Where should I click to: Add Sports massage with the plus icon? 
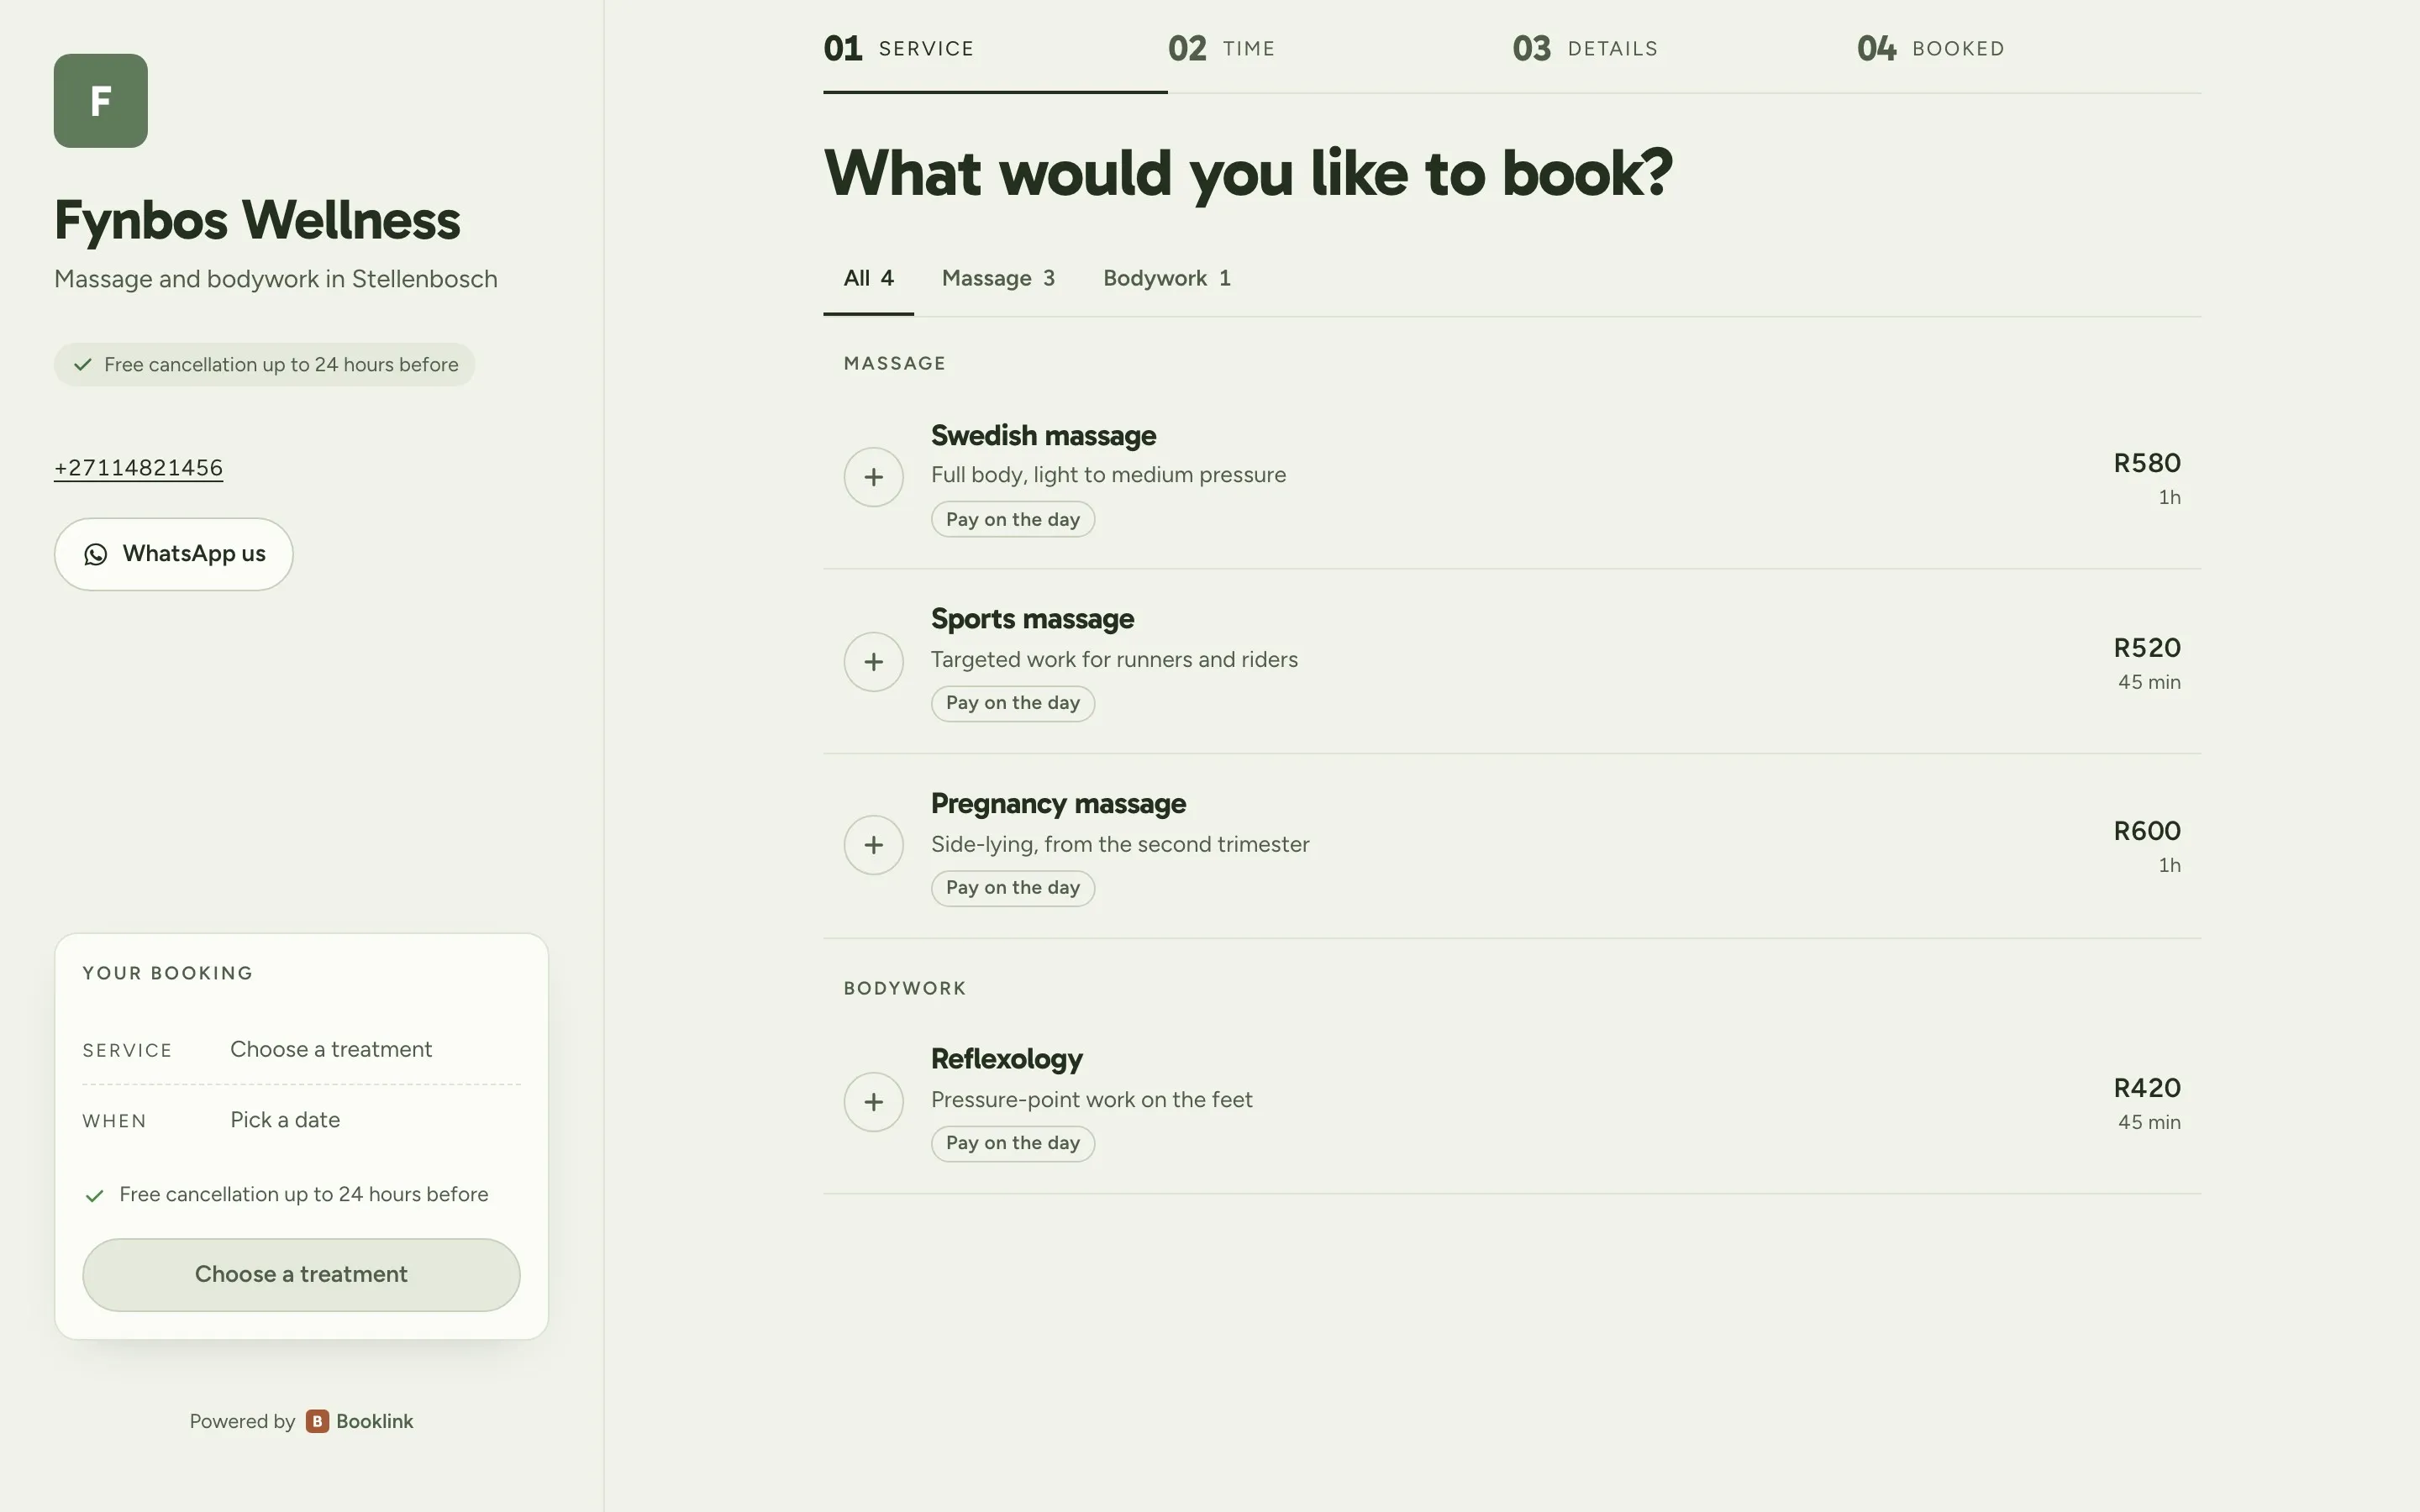[x=873, y=662]
